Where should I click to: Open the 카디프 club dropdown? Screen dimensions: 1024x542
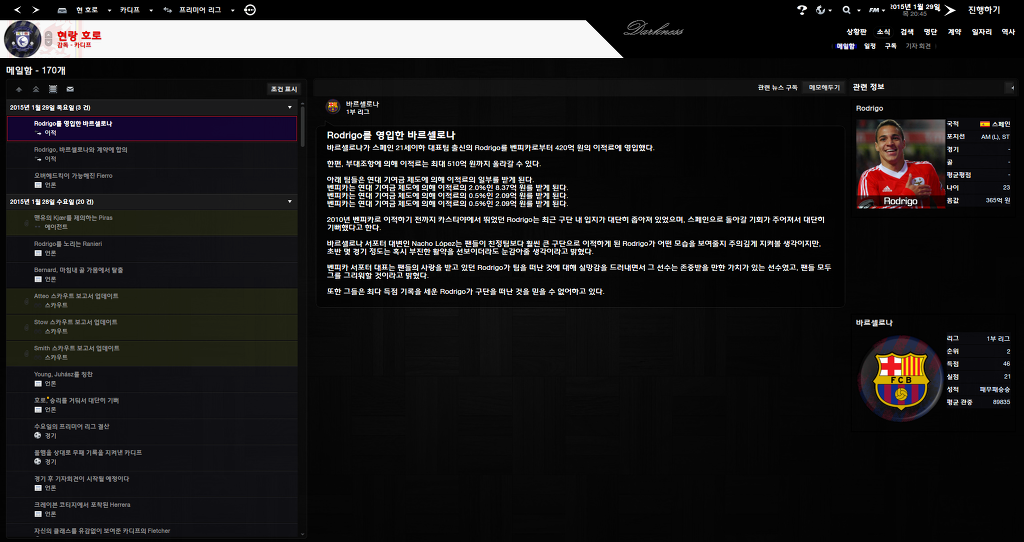click(151, 10)
